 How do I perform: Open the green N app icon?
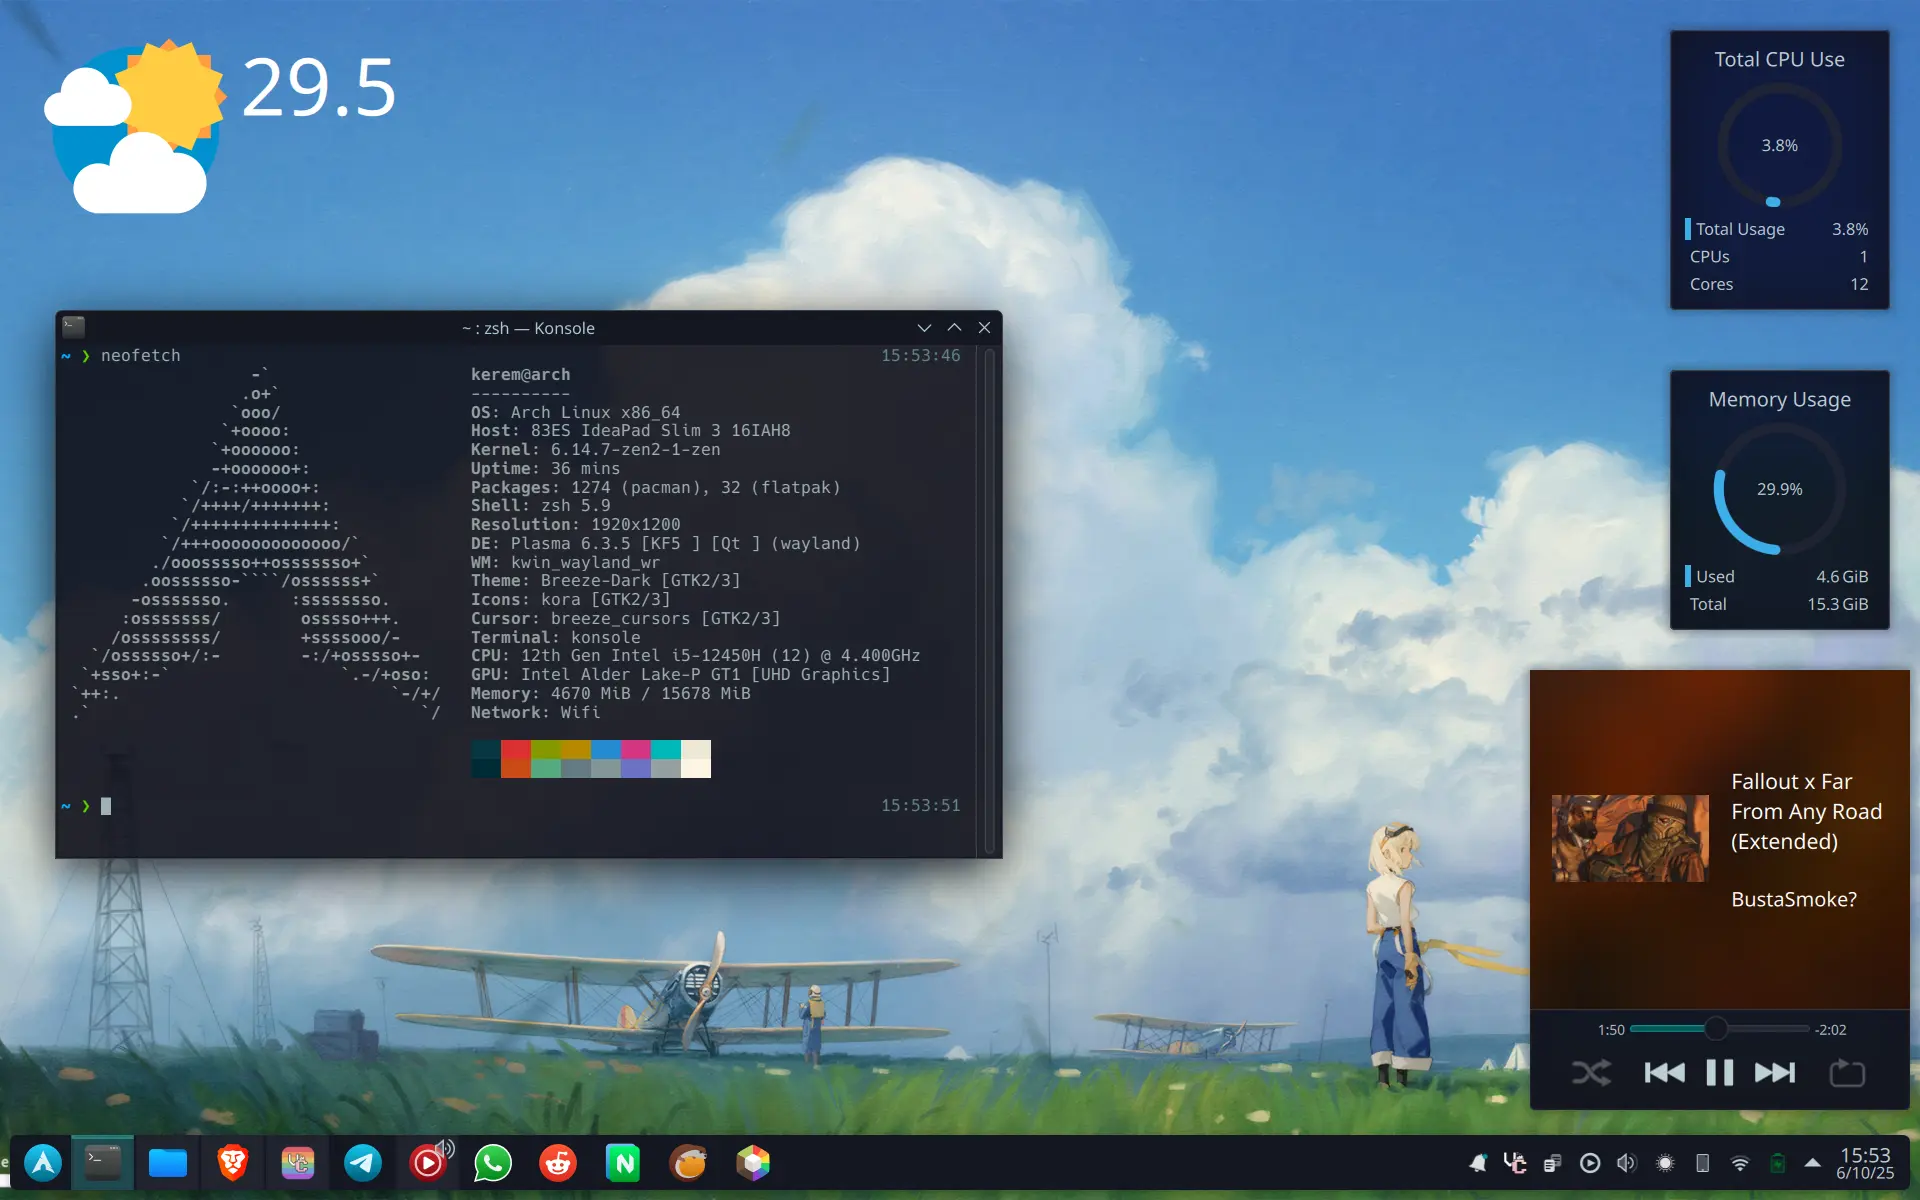coord(623,1163)
